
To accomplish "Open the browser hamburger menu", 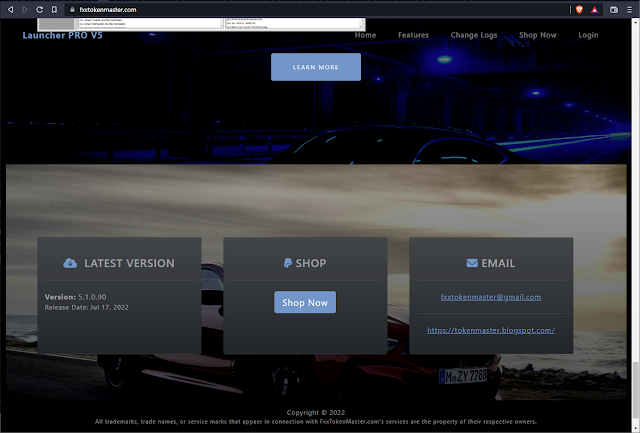I will (629, 9).
